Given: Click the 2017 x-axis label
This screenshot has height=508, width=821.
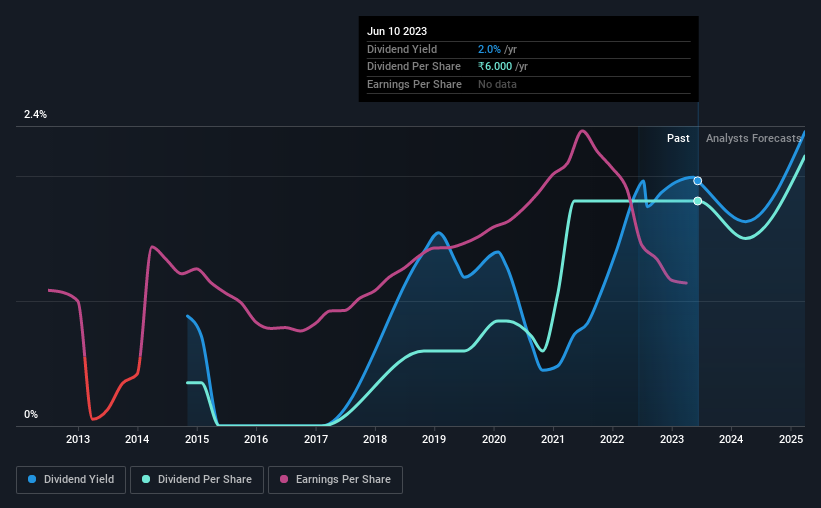Looking at the screenshot, I should (316, 439).
